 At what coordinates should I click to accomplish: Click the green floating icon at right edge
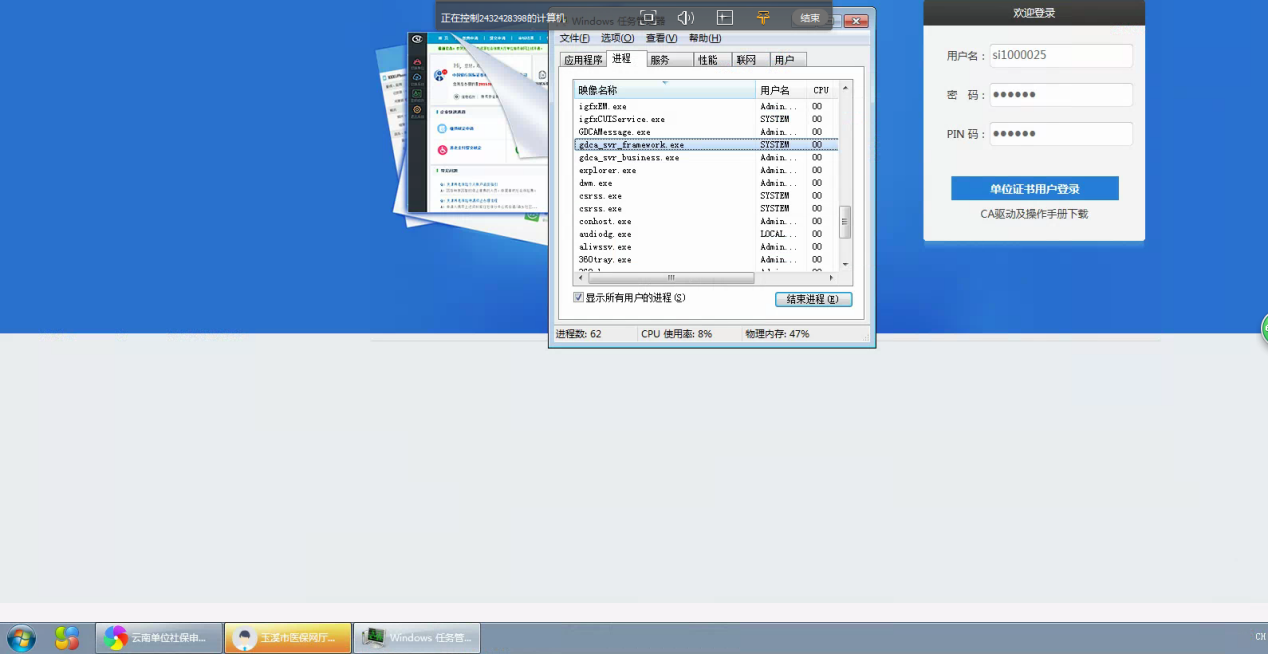click(x=1264, y=328)
